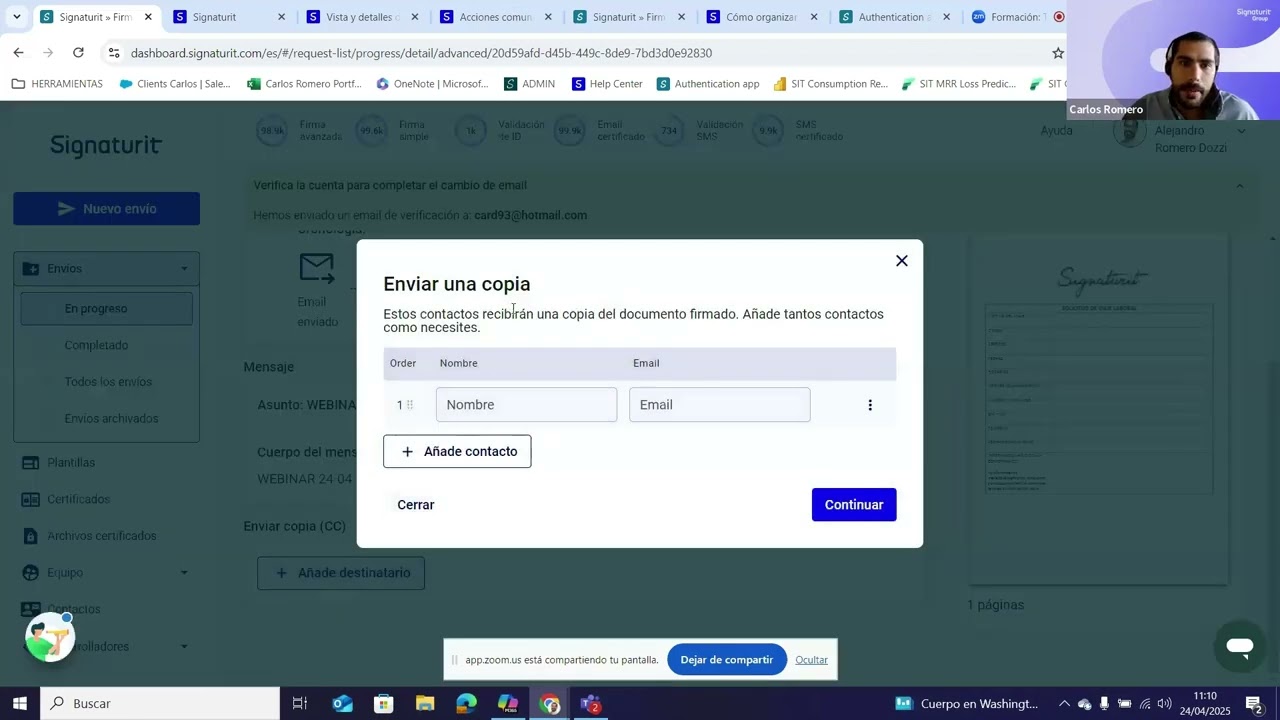Screen dimensions: 1280x720
Task: Click the Nombre input field
Action: pos(526,405)
